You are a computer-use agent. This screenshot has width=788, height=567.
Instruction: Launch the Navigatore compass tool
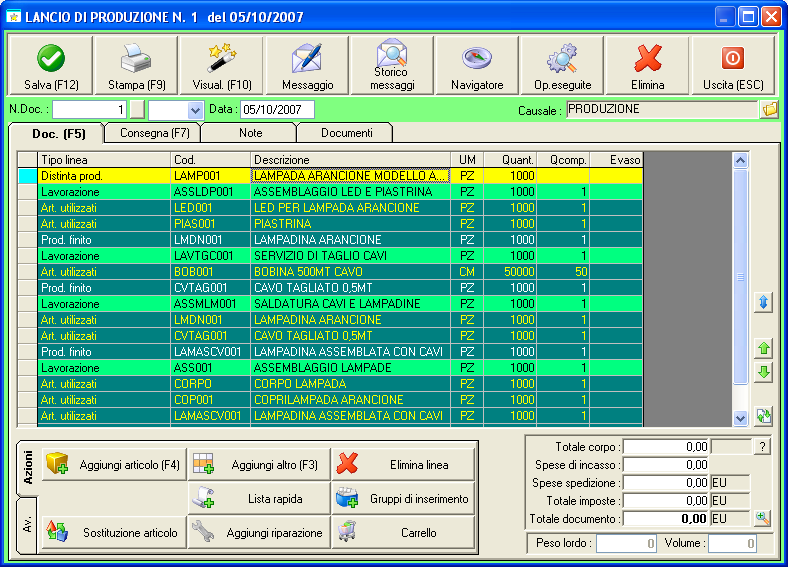[477, 65]
